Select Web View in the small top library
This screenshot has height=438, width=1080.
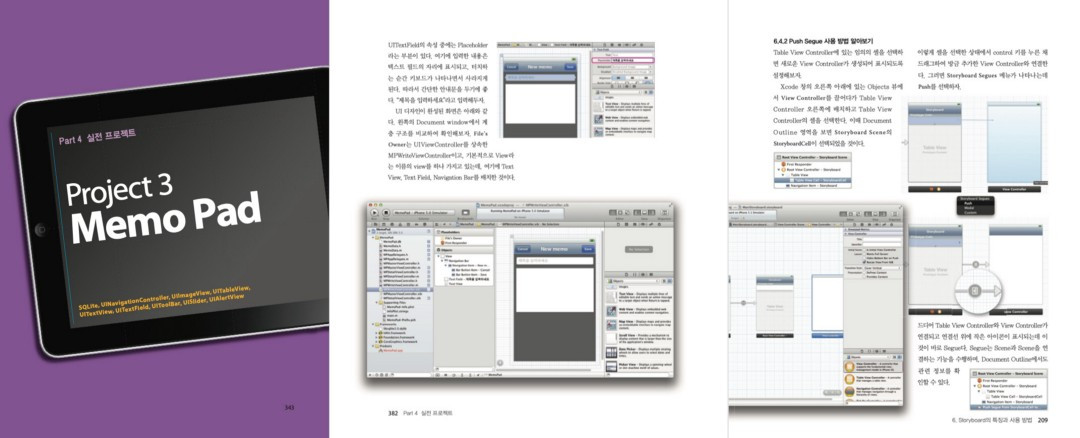point(622,119)
